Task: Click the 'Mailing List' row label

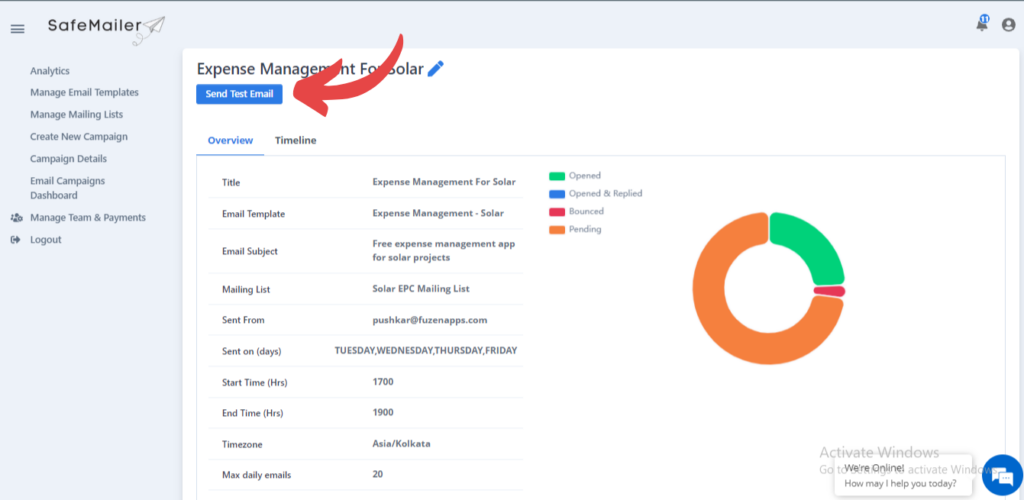Action: [x=246, y=289]
